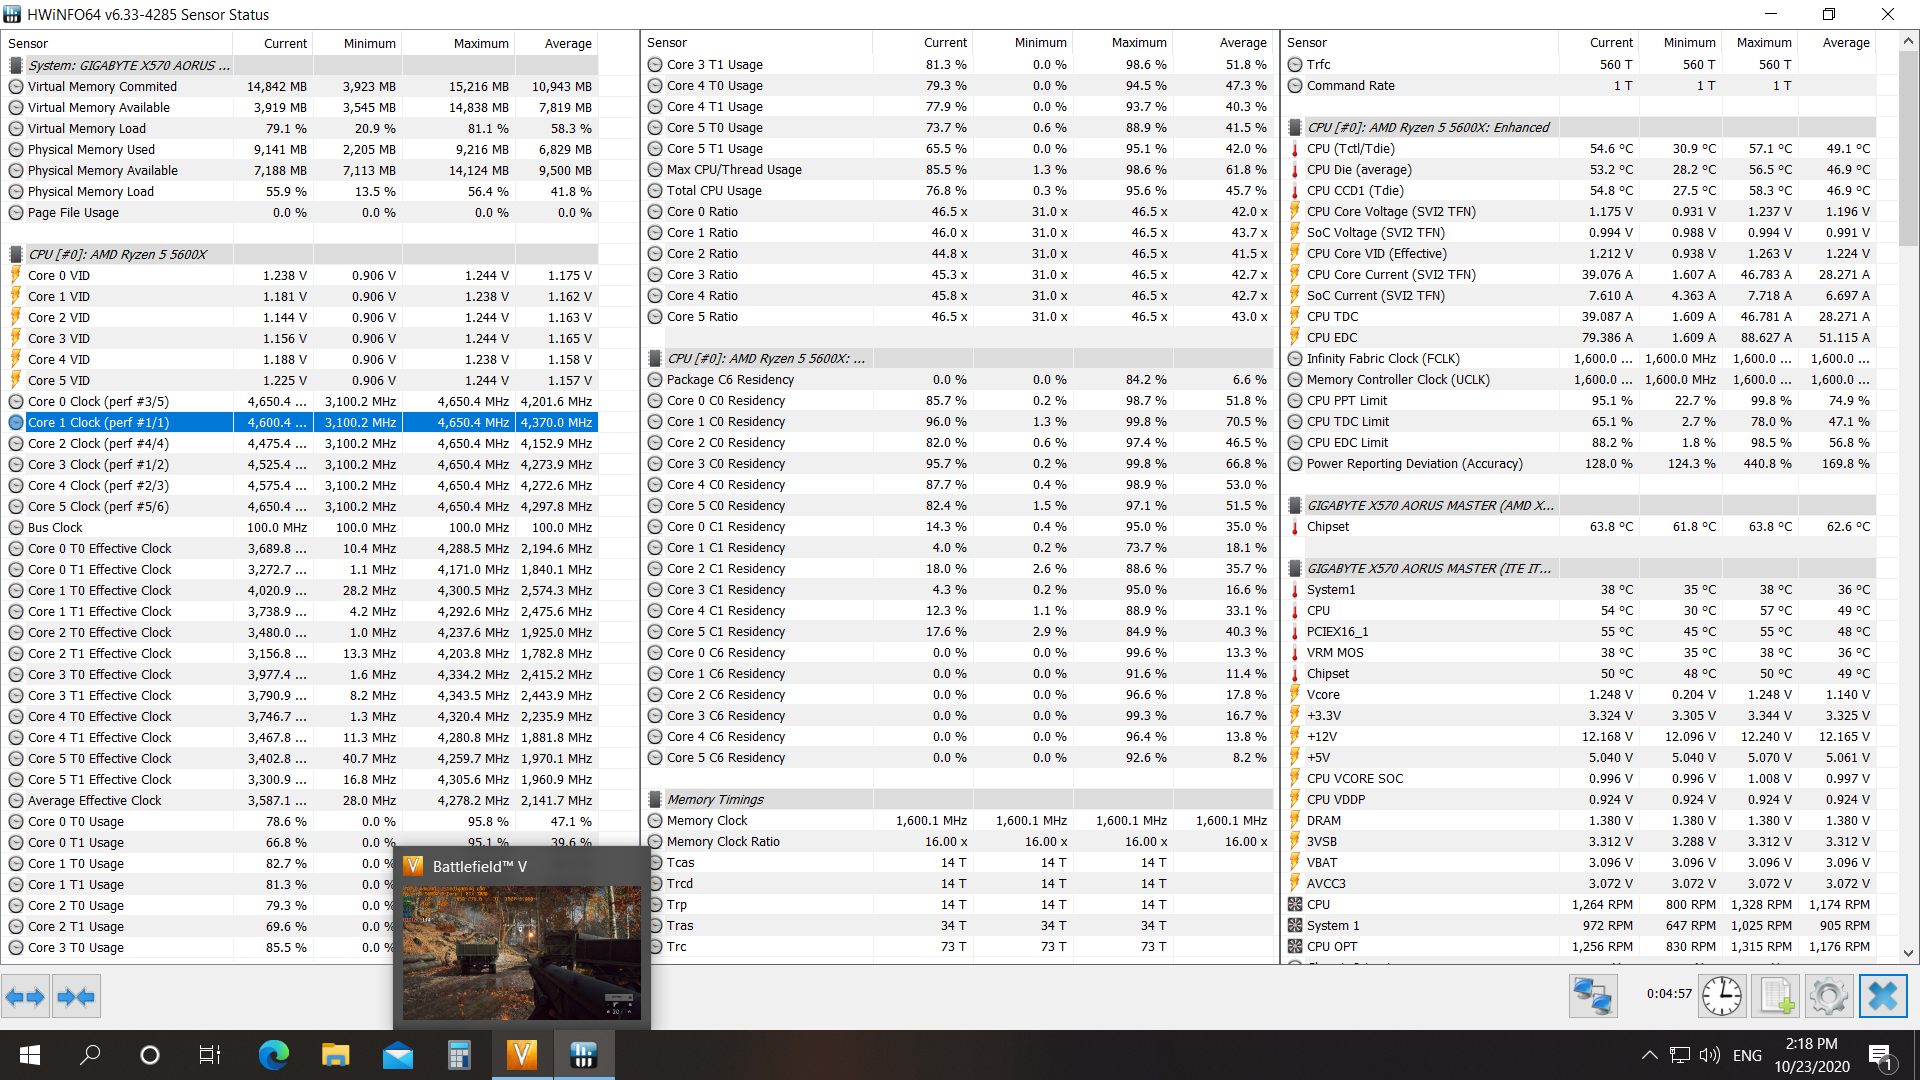This screenshot has width=1920, height=1080.
Task: Click scroll down arrow of right scrollbar
Action: coord(1908,954)
